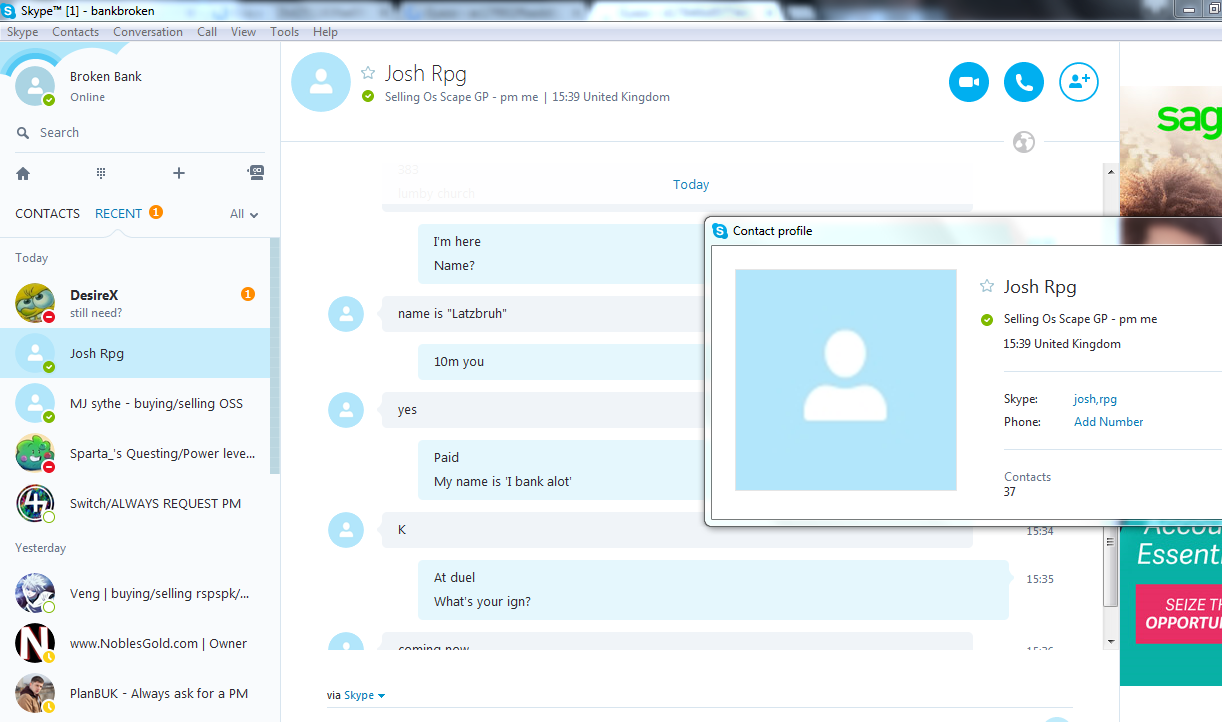Open the Skype menu
The width and height of the screenshot is (1222, 722).
point(23,32)
